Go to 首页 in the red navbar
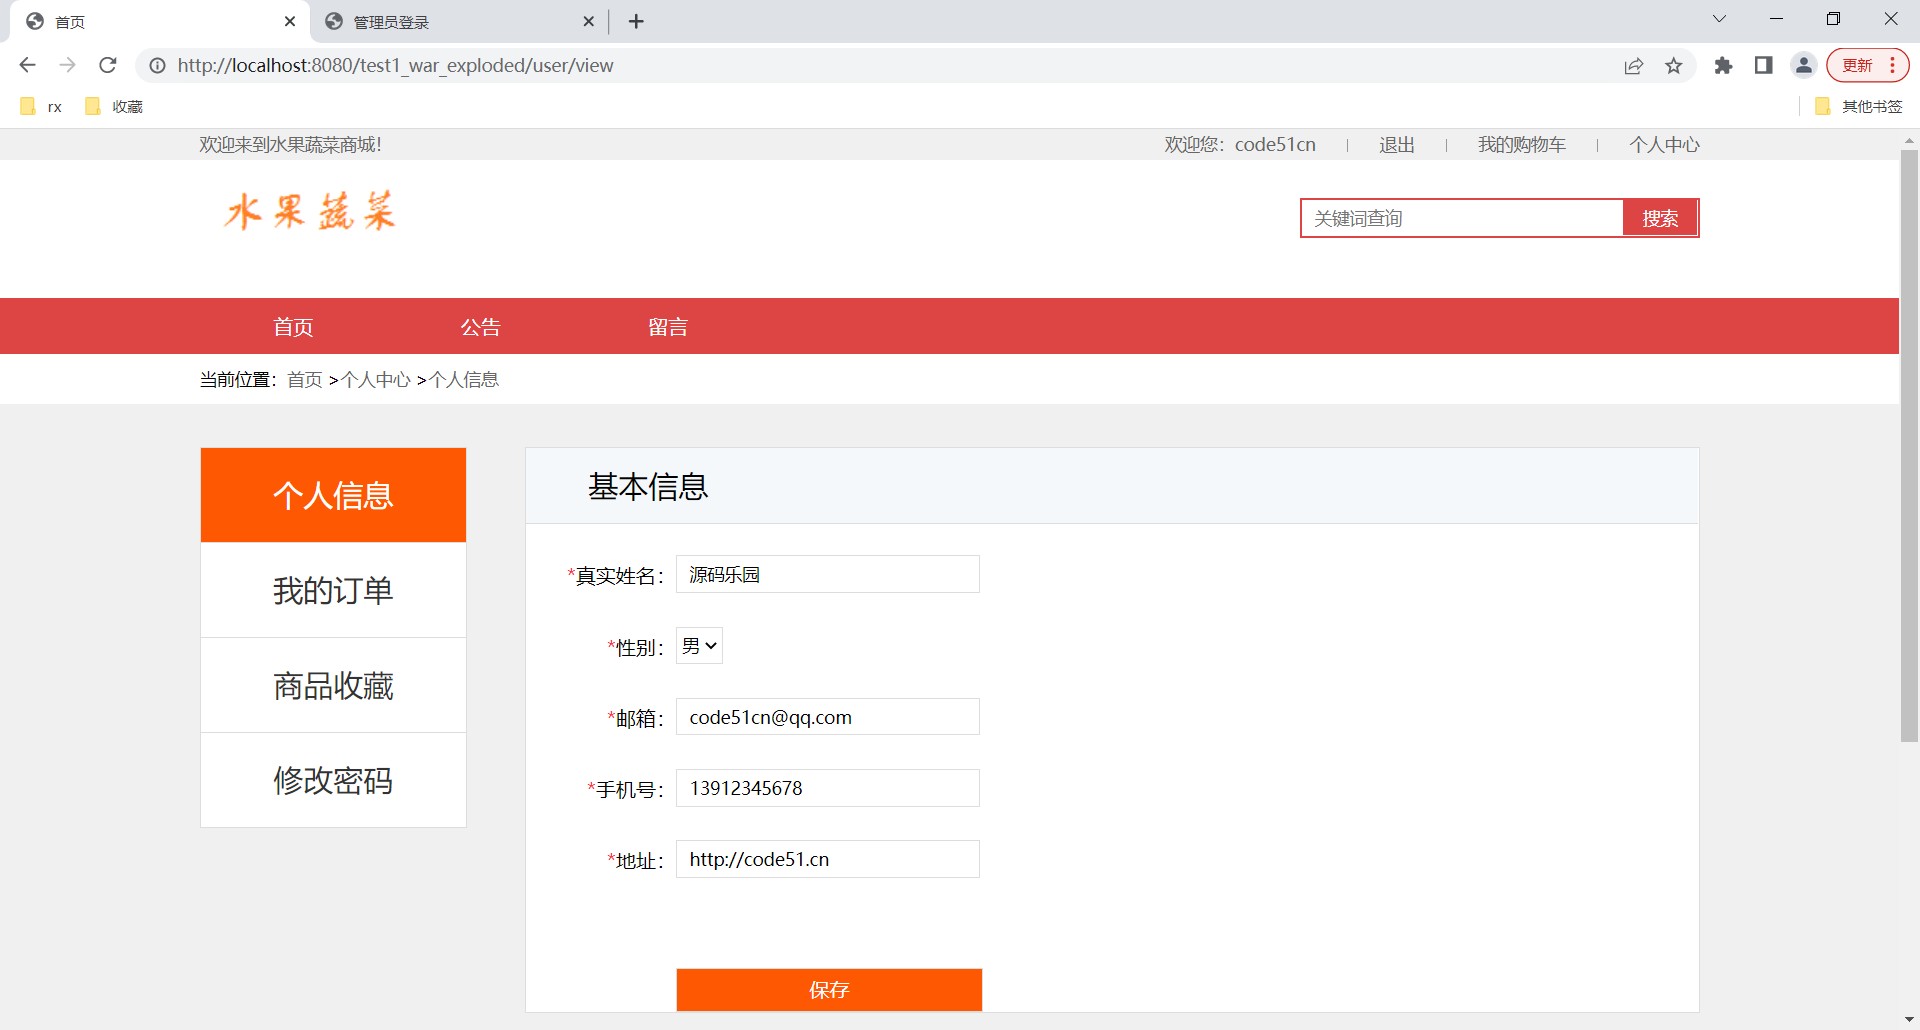 point(293,327)
